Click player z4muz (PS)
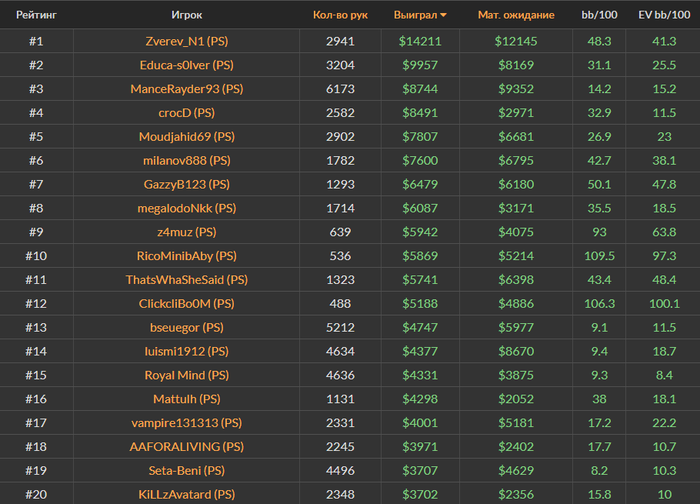This screenshot has width=700, height=504. coord(187,232)
